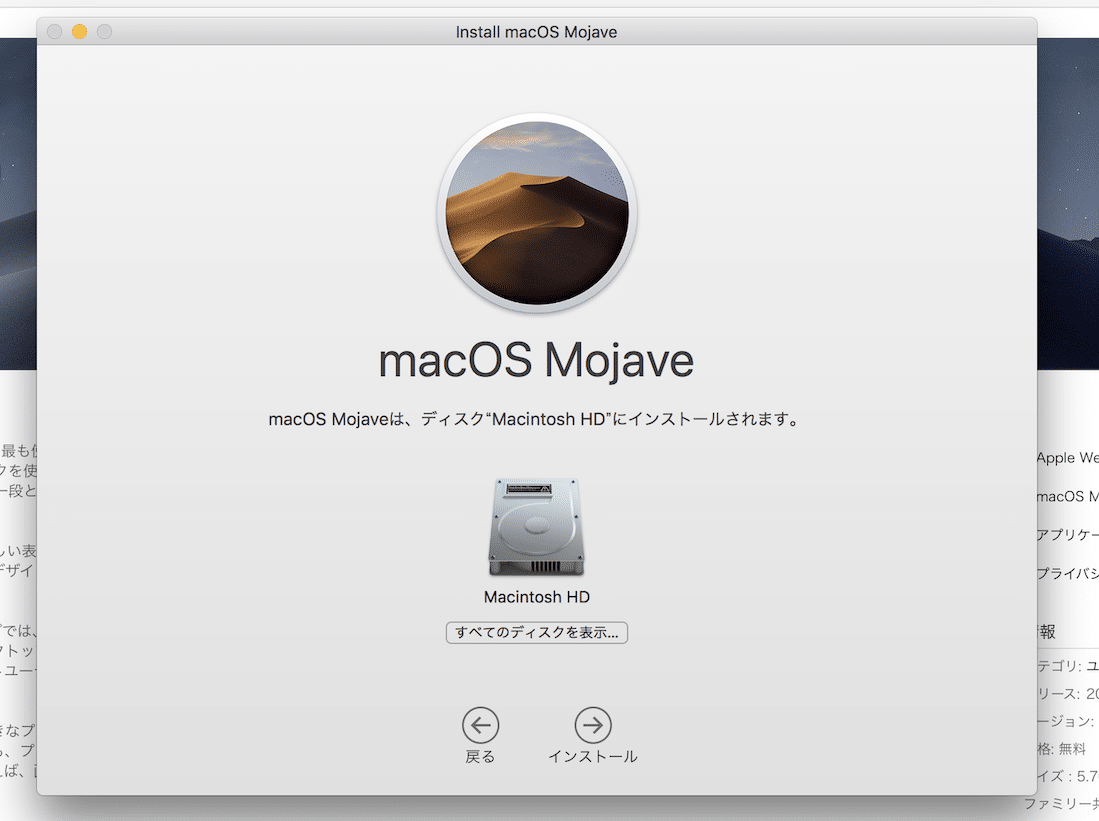
Task: Click the "インストール" label under the arrow
Action: (x=593, y=756)
